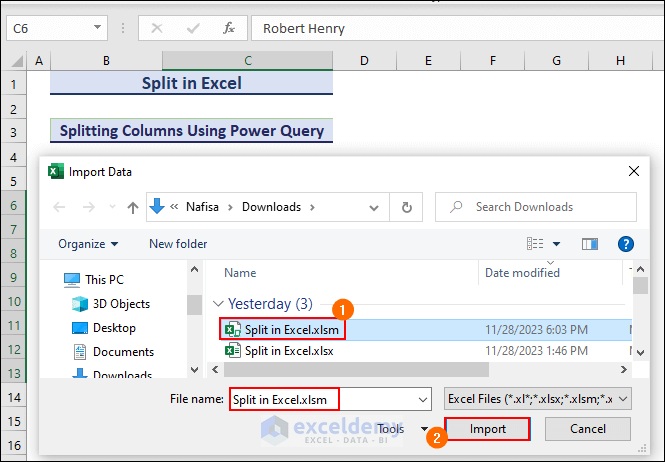The width and height of the screenshot is (665, 462).
Task: Open the Organize menu
Action: pos(88,244)
